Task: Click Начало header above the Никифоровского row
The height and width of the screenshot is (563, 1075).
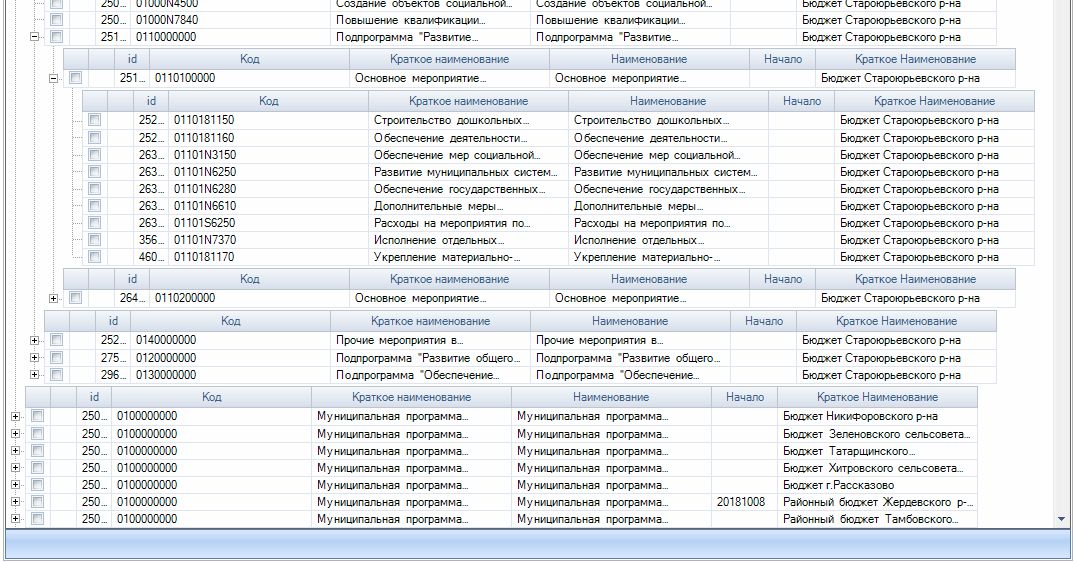Action: pos(744,397)
